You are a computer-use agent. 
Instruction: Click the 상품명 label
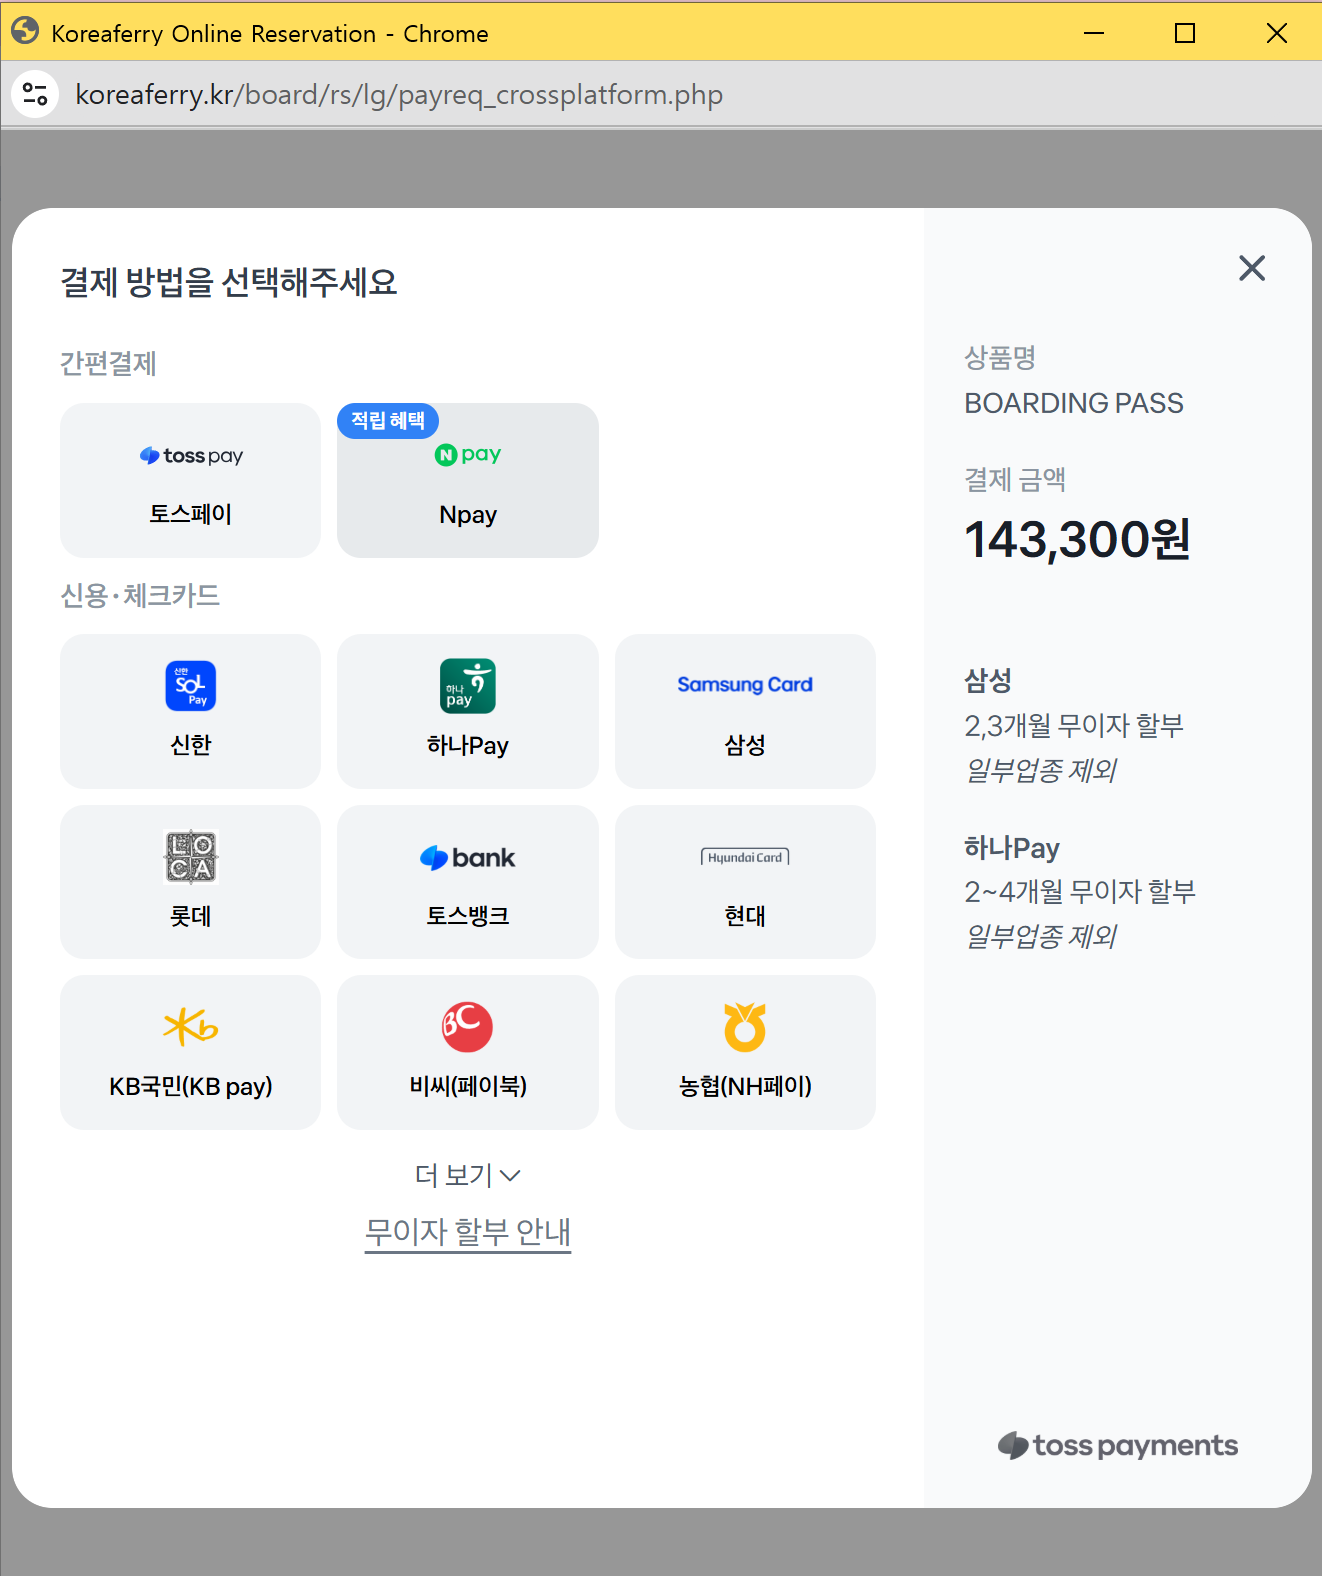tap(1000, 357)
